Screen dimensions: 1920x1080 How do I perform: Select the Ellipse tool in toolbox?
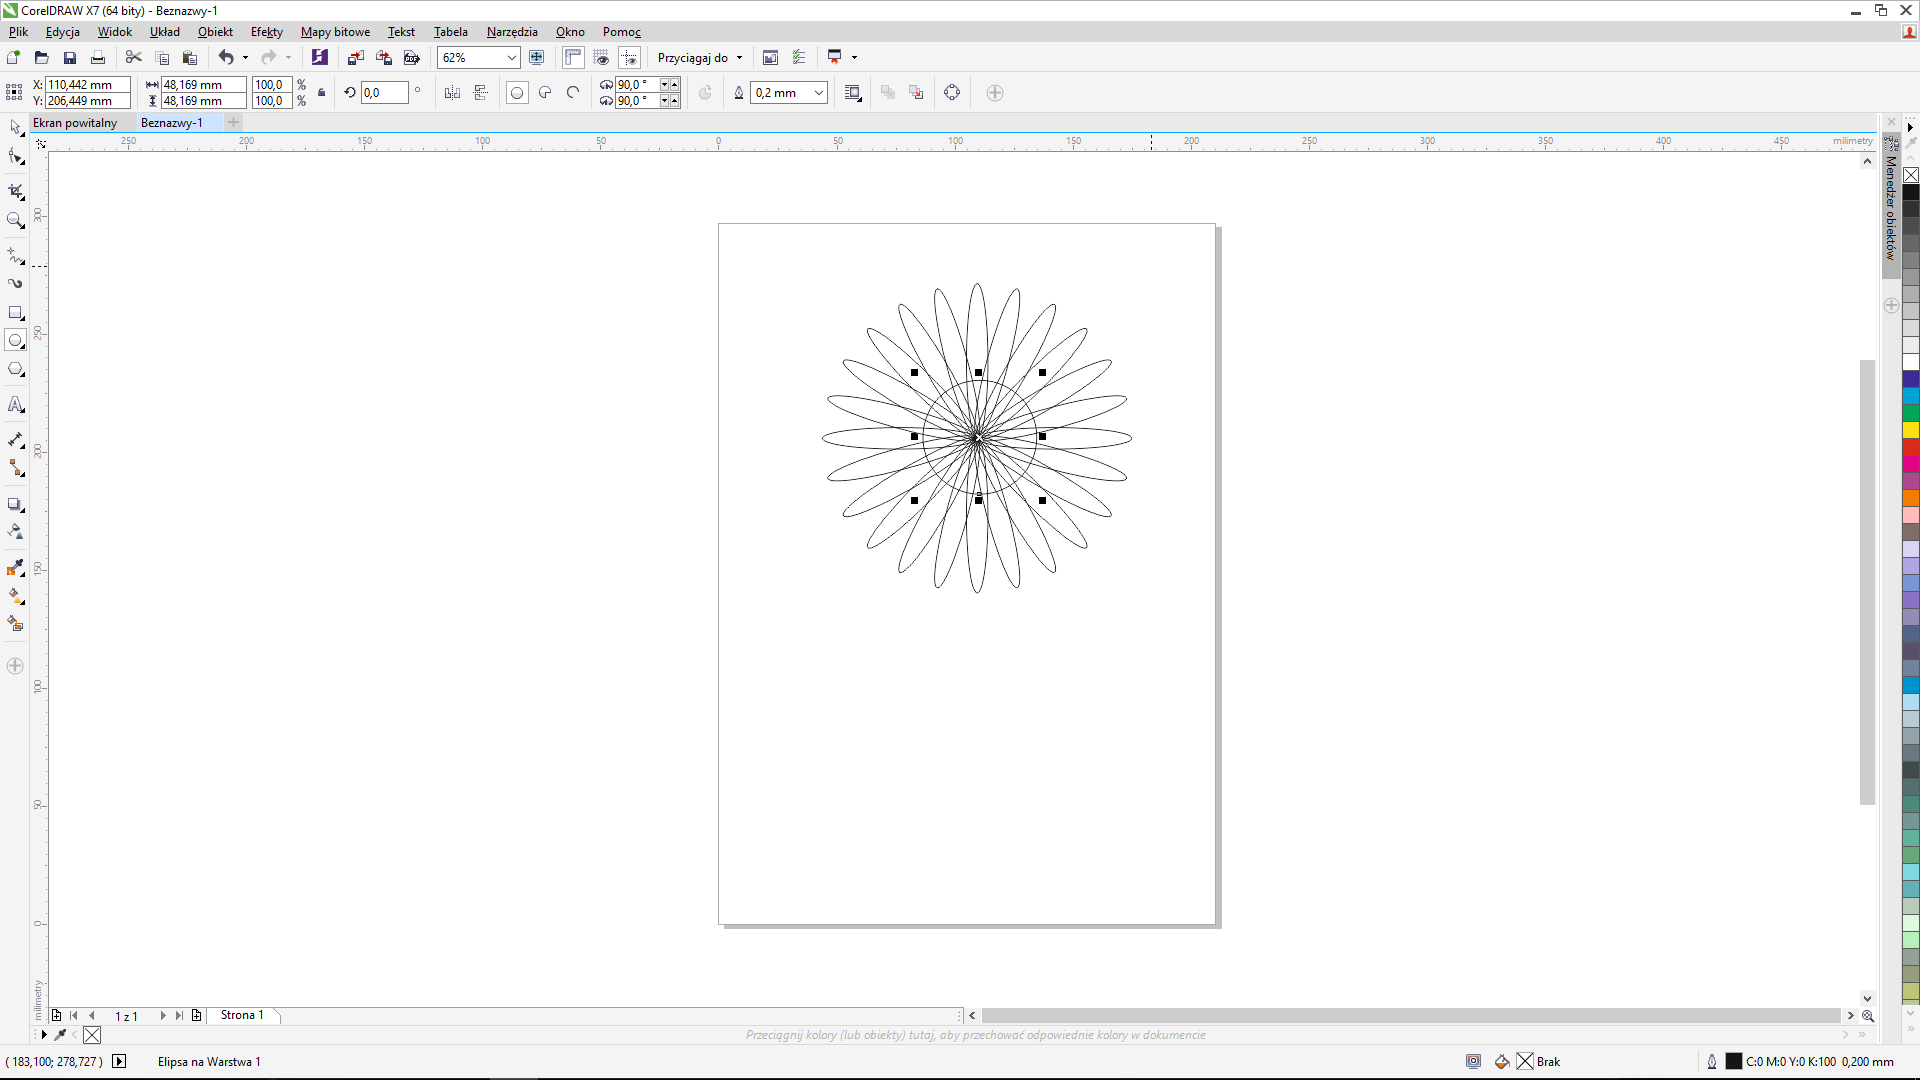pyautogui.click(x=15, y=341)
